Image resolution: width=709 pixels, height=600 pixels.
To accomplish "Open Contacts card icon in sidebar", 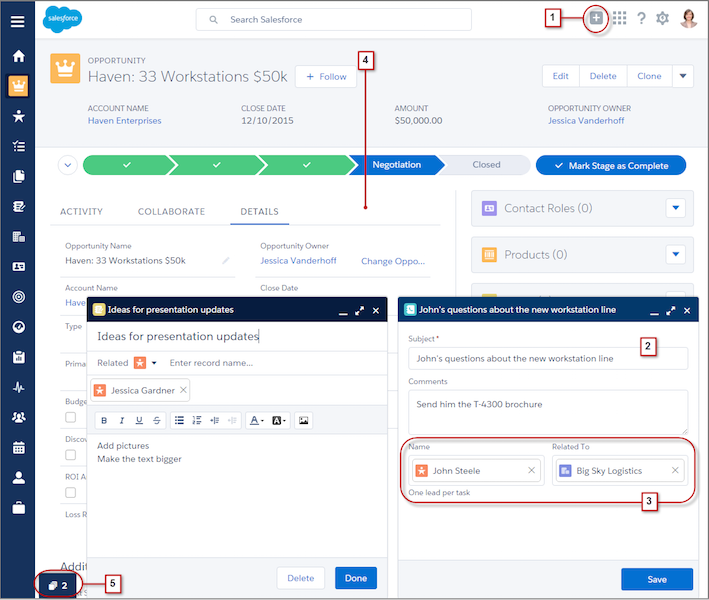I will pos(19,267).
